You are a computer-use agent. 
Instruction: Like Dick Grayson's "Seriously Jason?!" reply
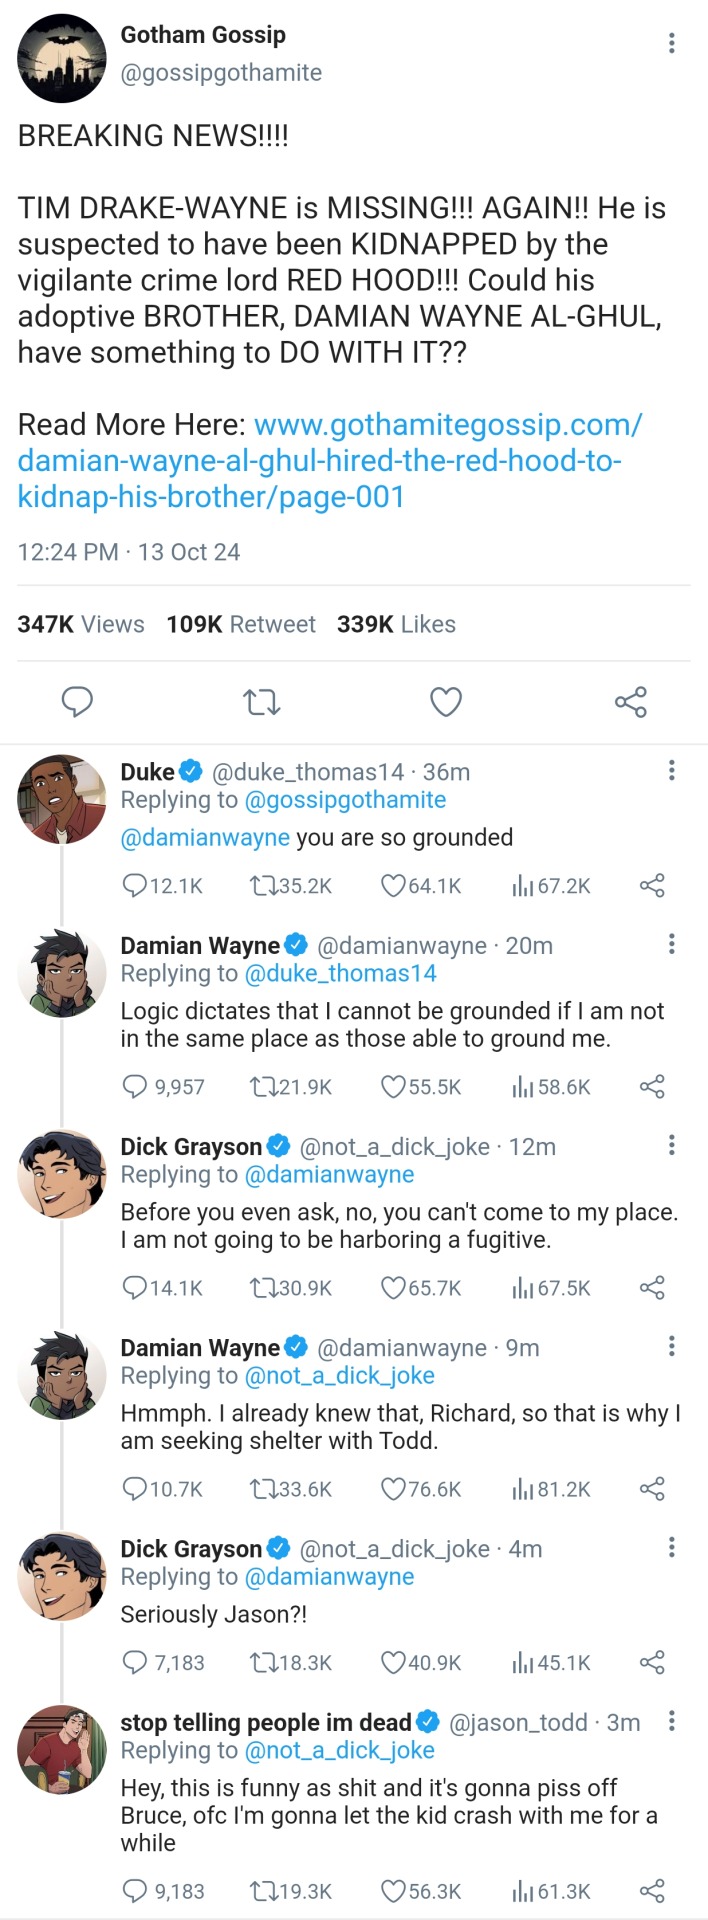tap(394, 1663)
